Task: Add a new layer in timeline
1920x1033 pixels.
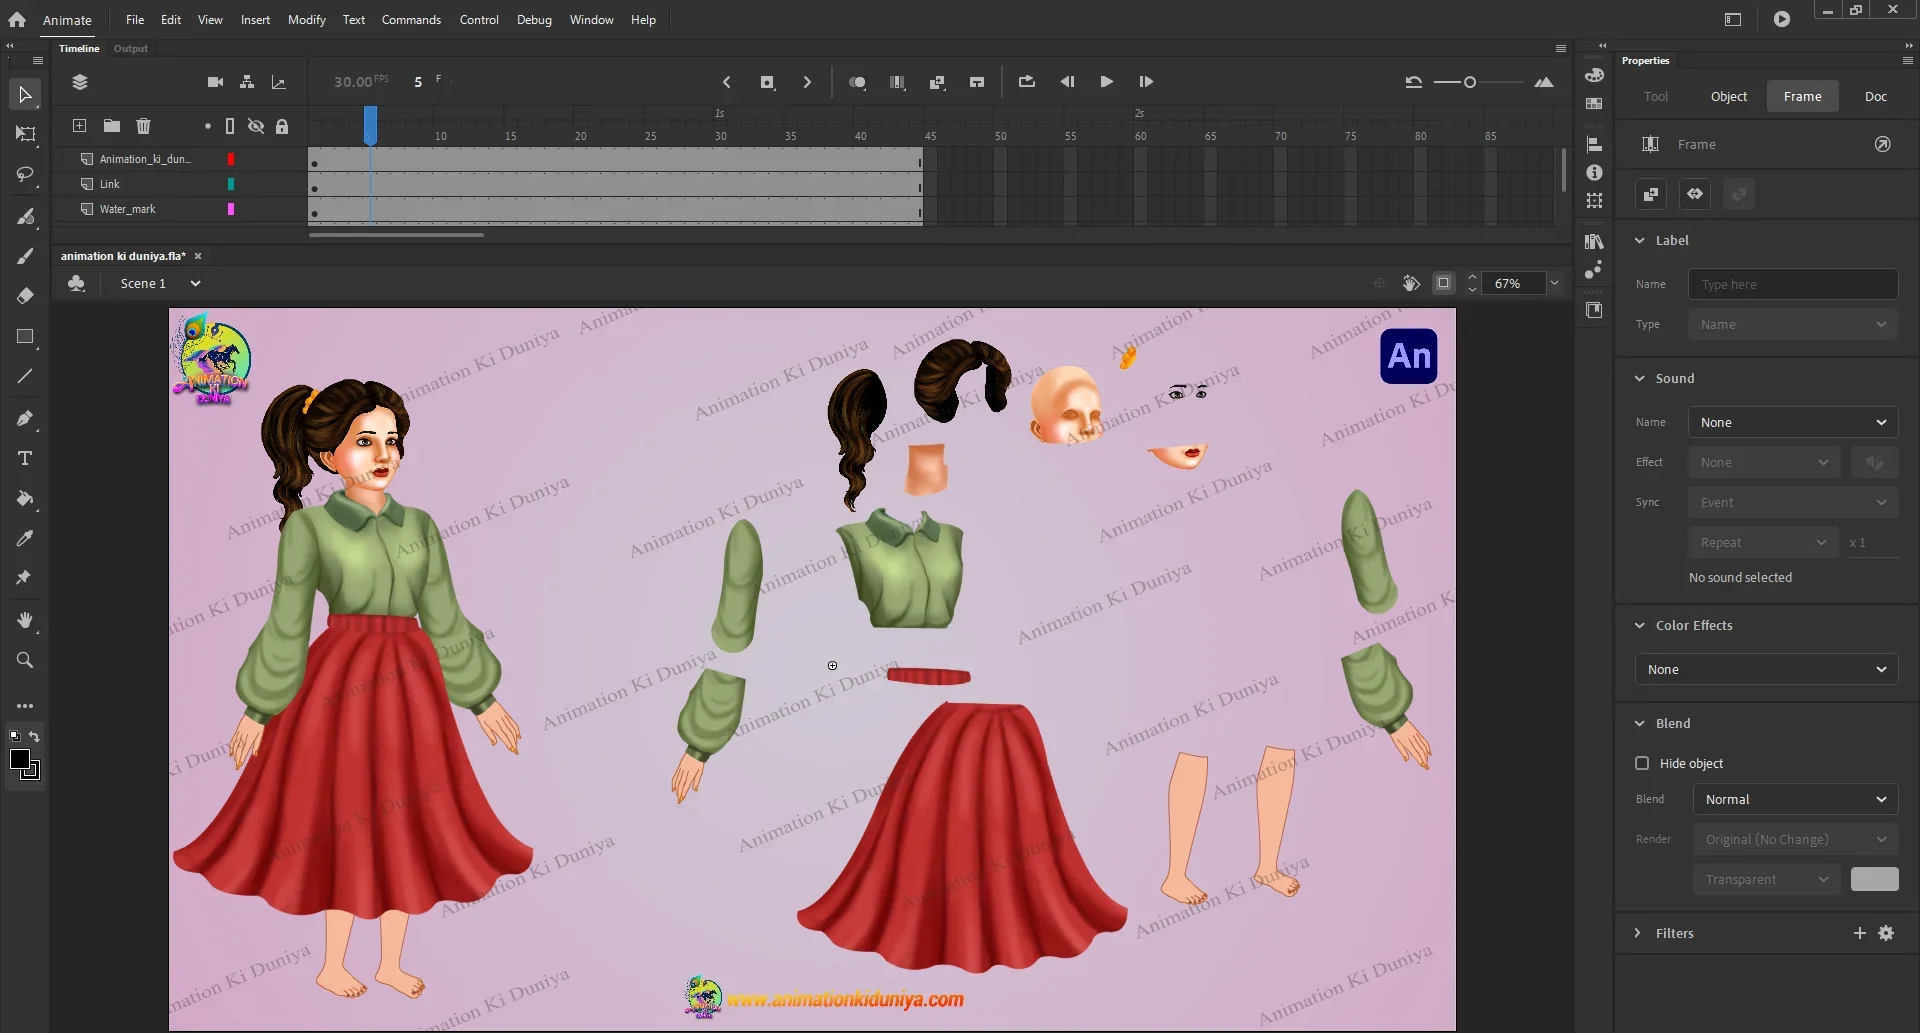Action: coord(79,126)
